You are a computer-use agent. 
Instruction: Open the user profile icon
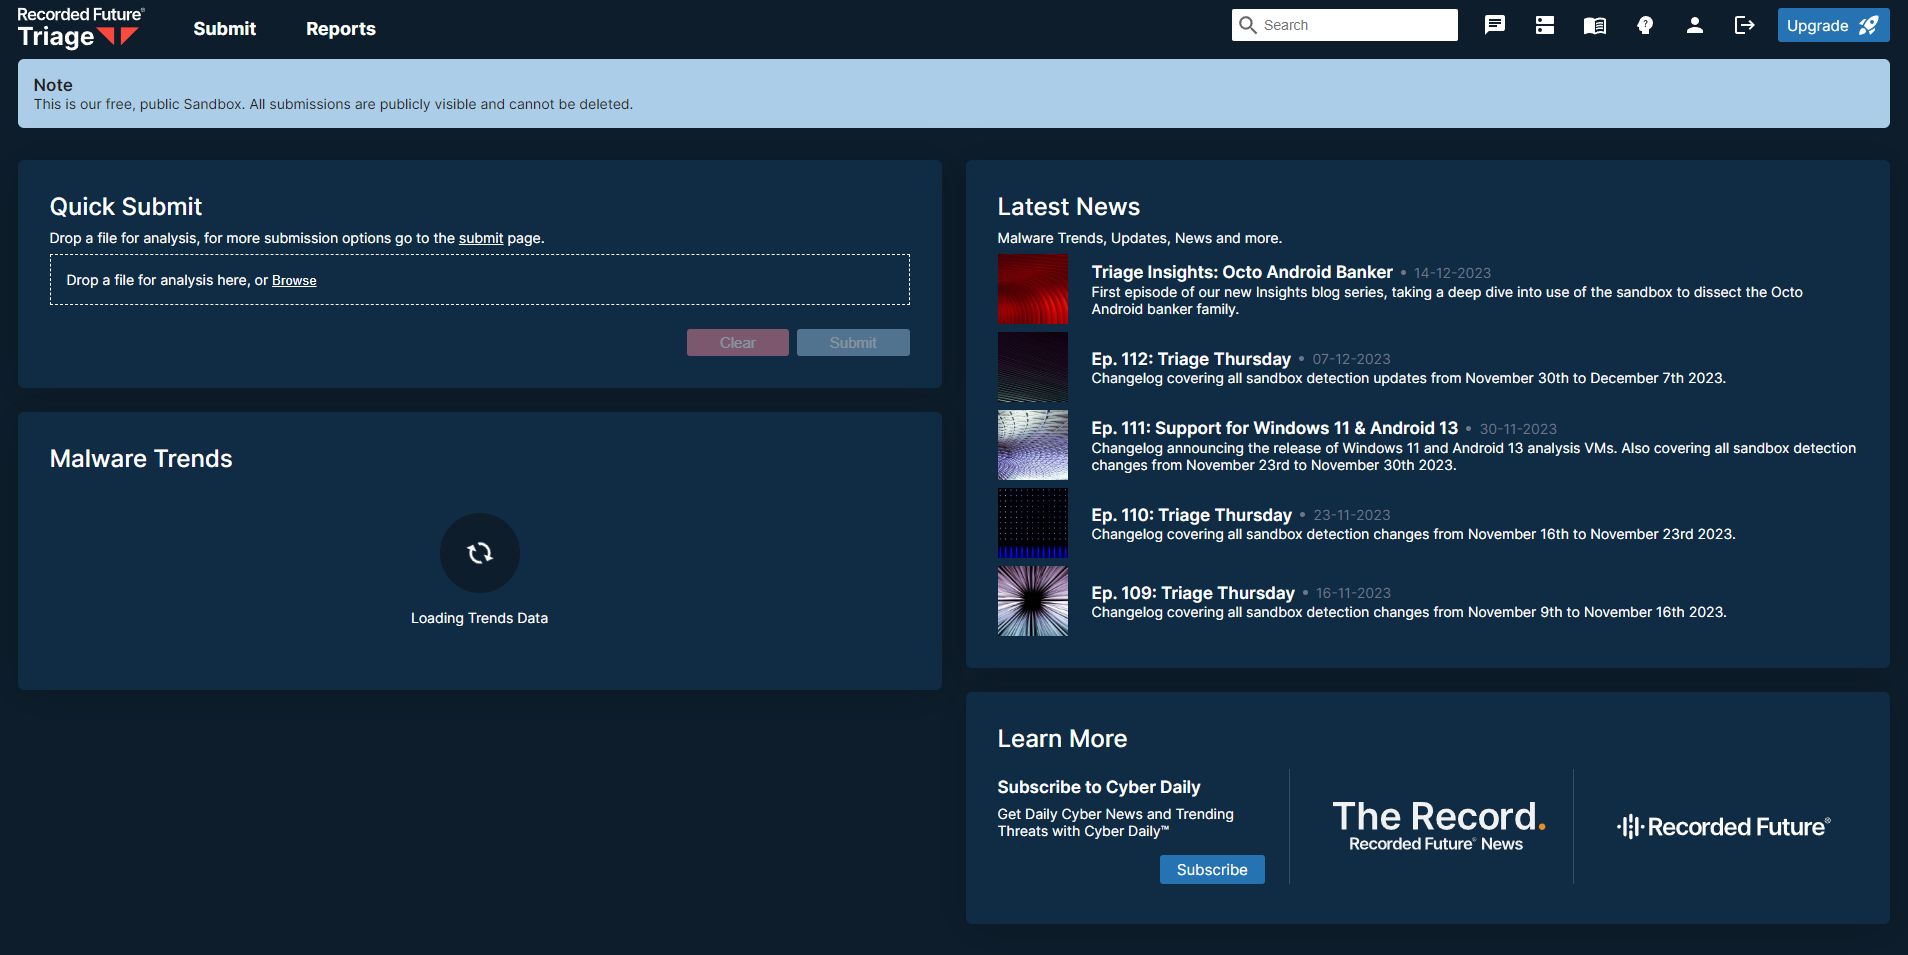tap(1694, 25)
